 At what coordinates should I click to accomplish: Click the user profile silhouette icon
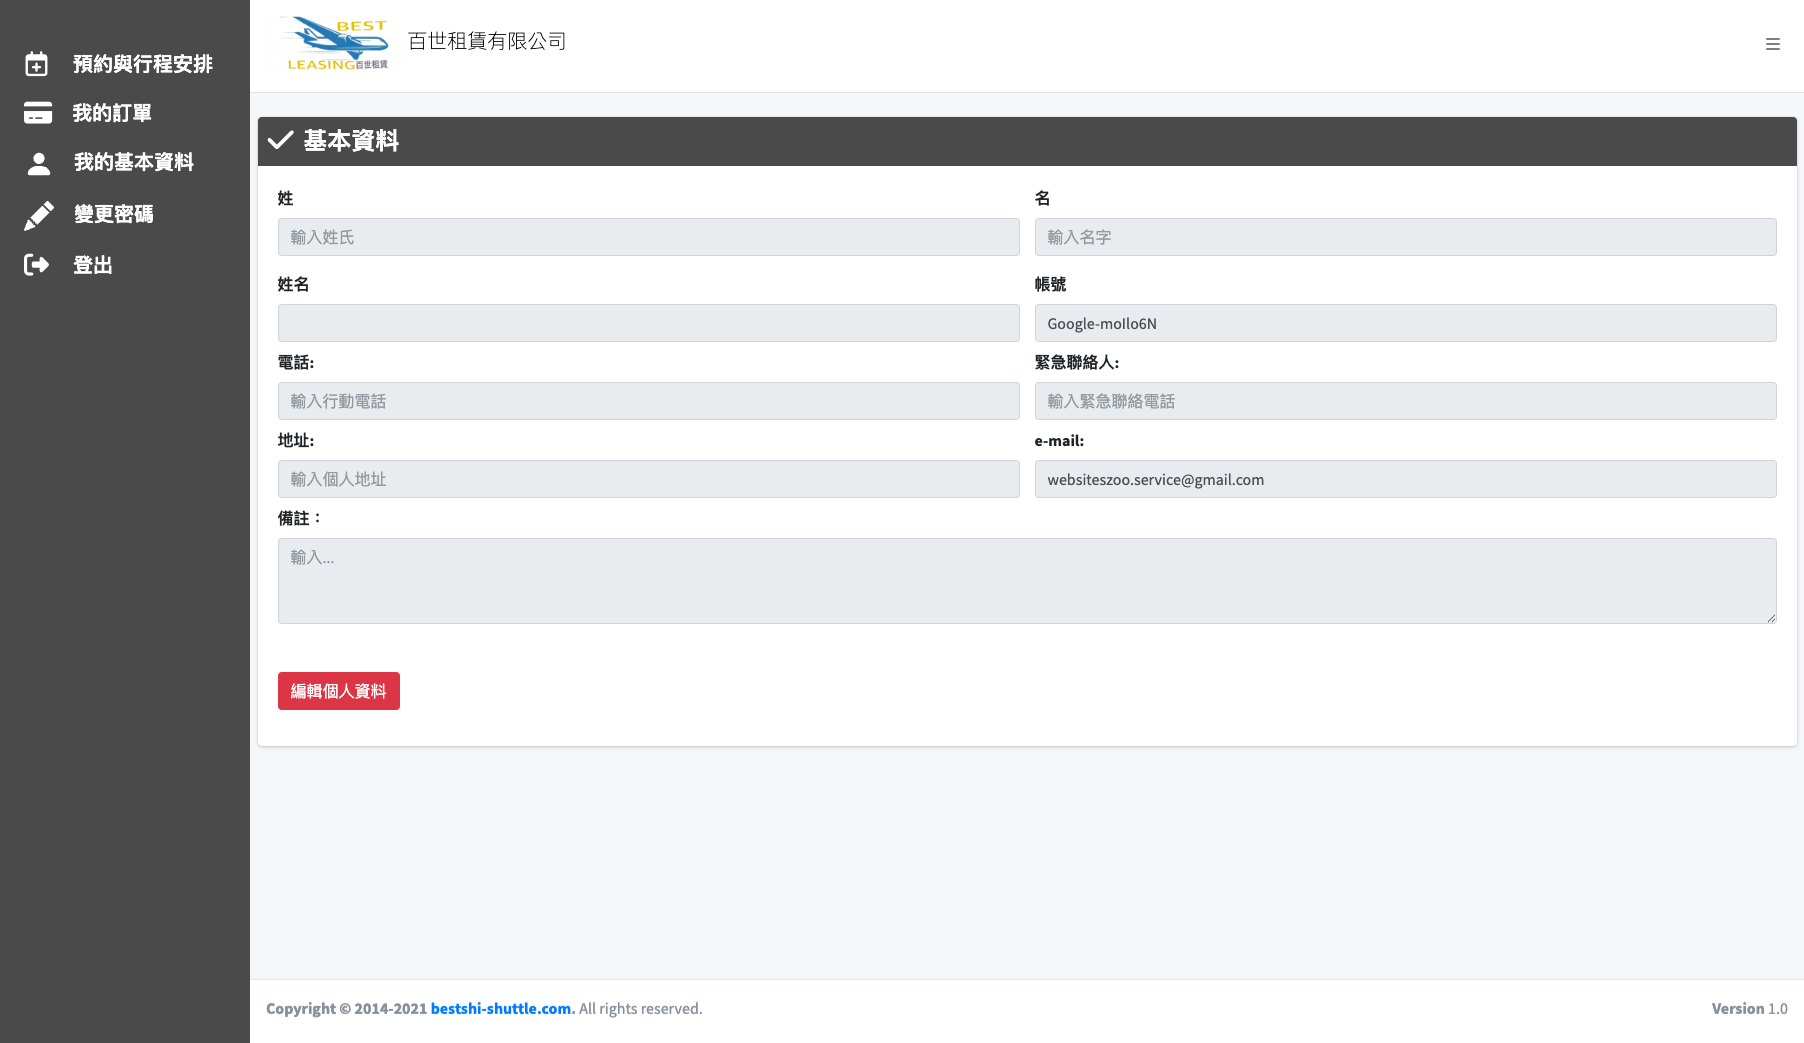(38, 163)
